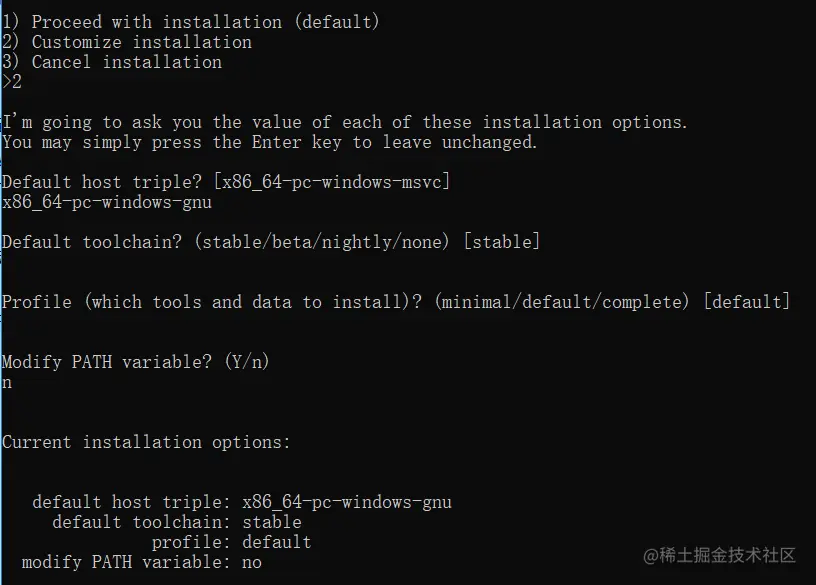This screenshot has height=585, width=816.
Task: Click the ">2" typed prompt response
Action: 12,82
